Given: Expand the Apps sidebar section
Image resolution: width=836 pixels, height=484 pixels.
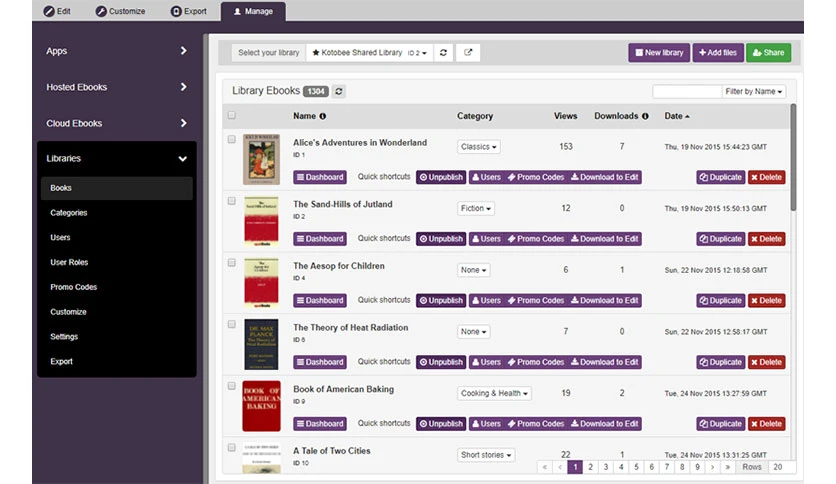Looking at the screenshot, I should (117, 51).
